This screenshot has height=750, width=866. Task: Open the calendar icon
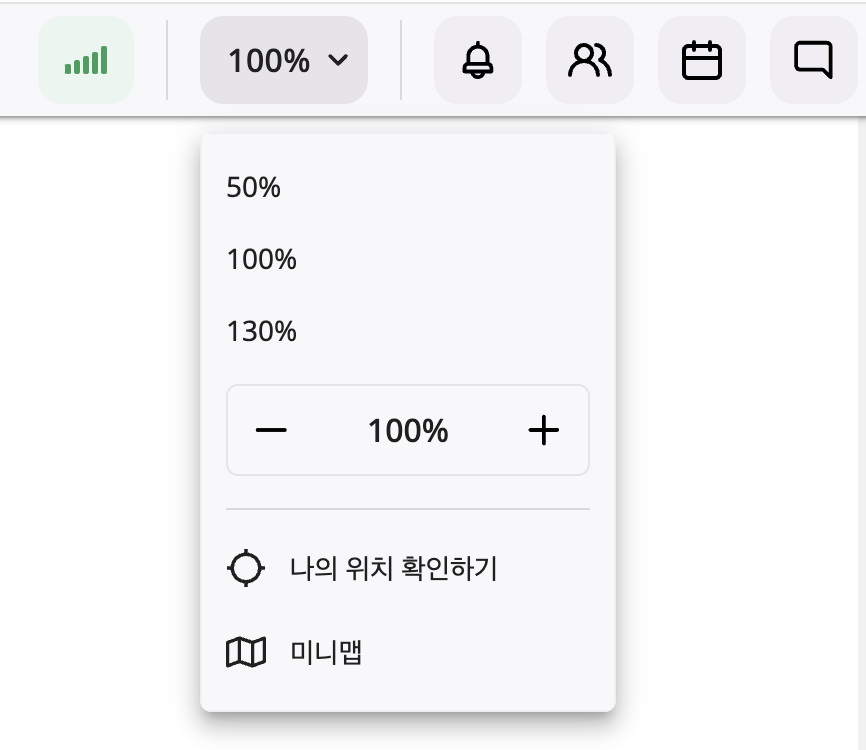pyautogui.click(x=701, y=60)
